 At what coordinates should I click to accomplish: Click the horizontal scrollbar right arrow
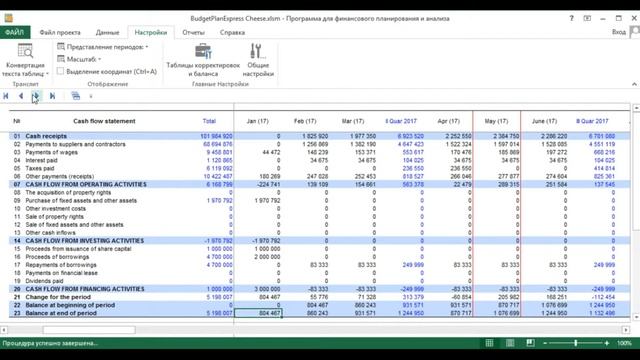[626, 329]
